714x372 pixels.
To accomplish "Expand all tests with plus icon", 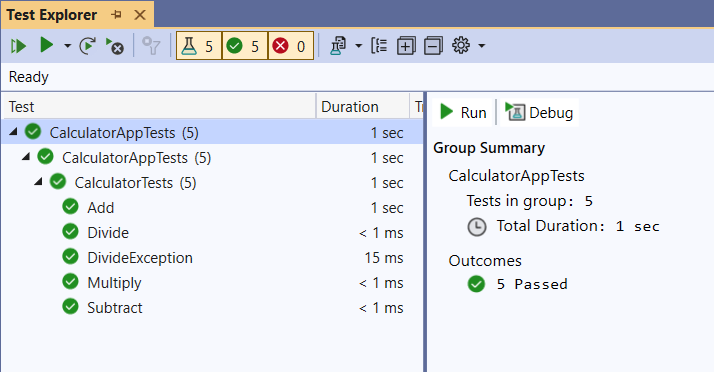I will click(x=406, y=46).
